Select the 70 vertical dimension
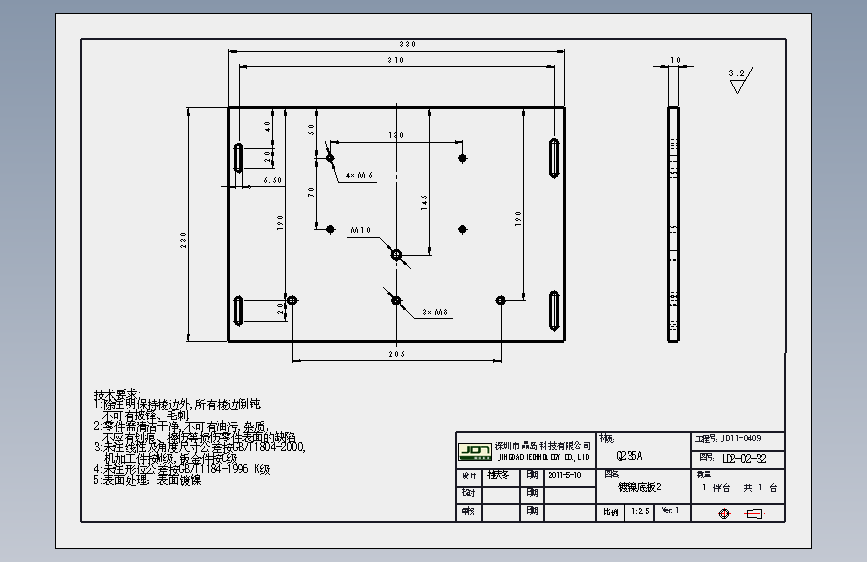 (311, 192)
